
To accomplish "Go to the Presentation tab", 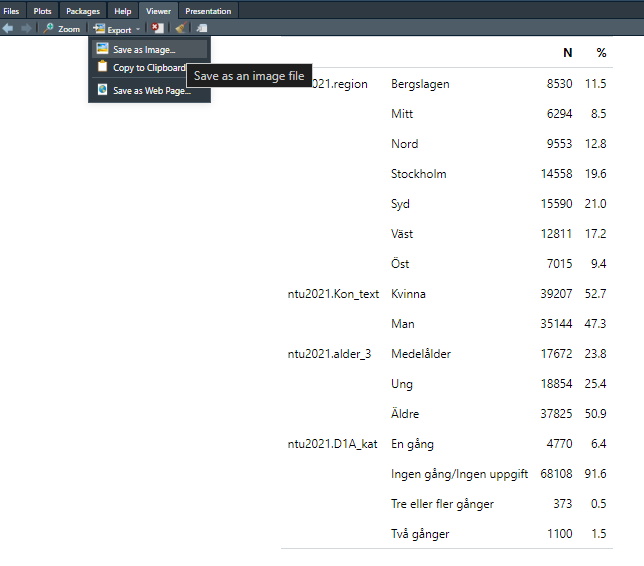I will click(208, 11).
